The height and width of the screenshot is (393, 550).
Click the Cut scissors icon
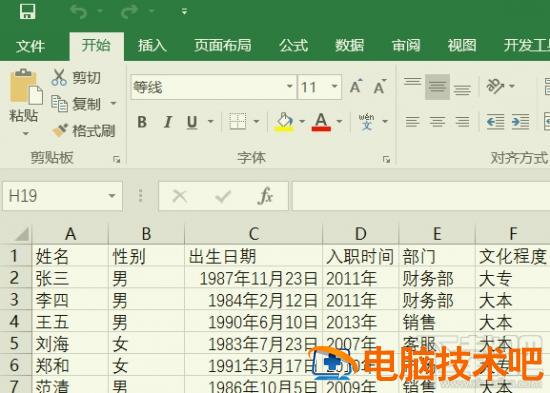coord(59,78)
